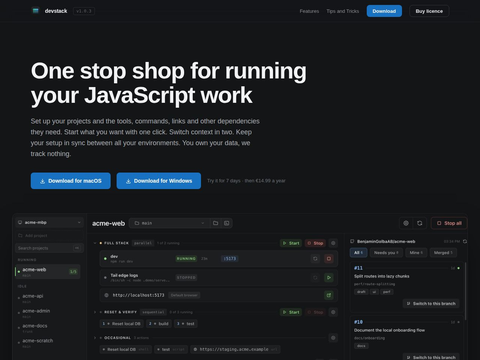Click the pull request list scrollbar
Image resolution: width=480 pixels, height=360 pixels.
(x=465, y=292)
